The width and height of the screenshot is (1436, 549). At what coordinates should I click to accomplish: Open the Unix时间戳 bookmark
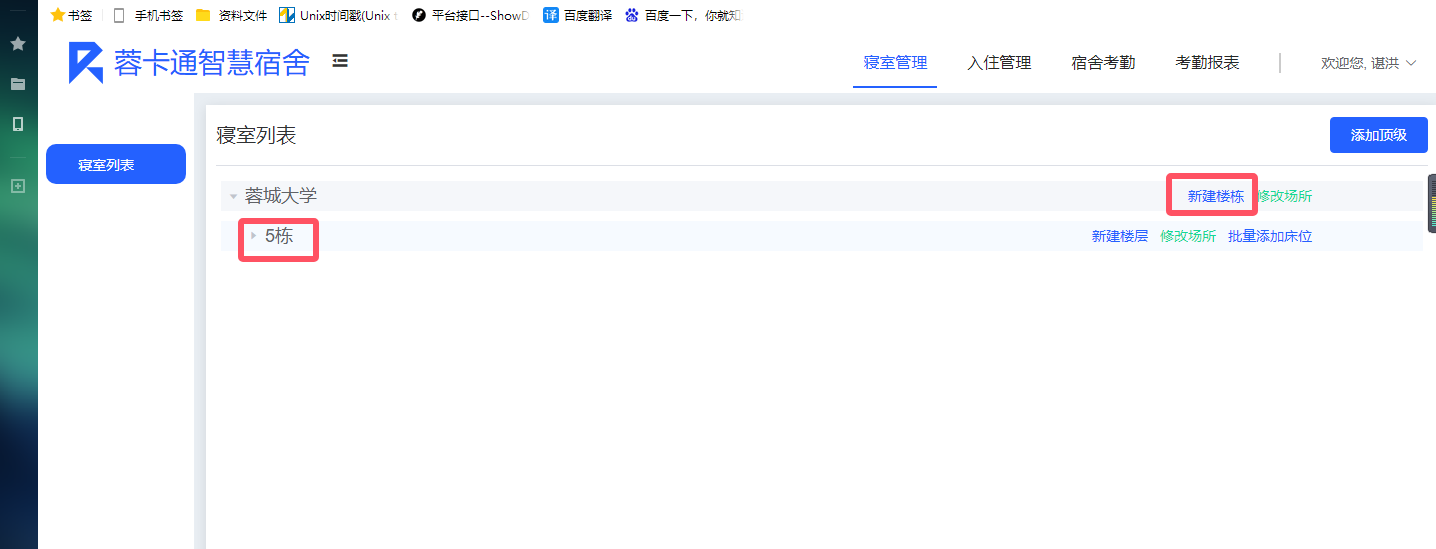[x=338, y=15]
